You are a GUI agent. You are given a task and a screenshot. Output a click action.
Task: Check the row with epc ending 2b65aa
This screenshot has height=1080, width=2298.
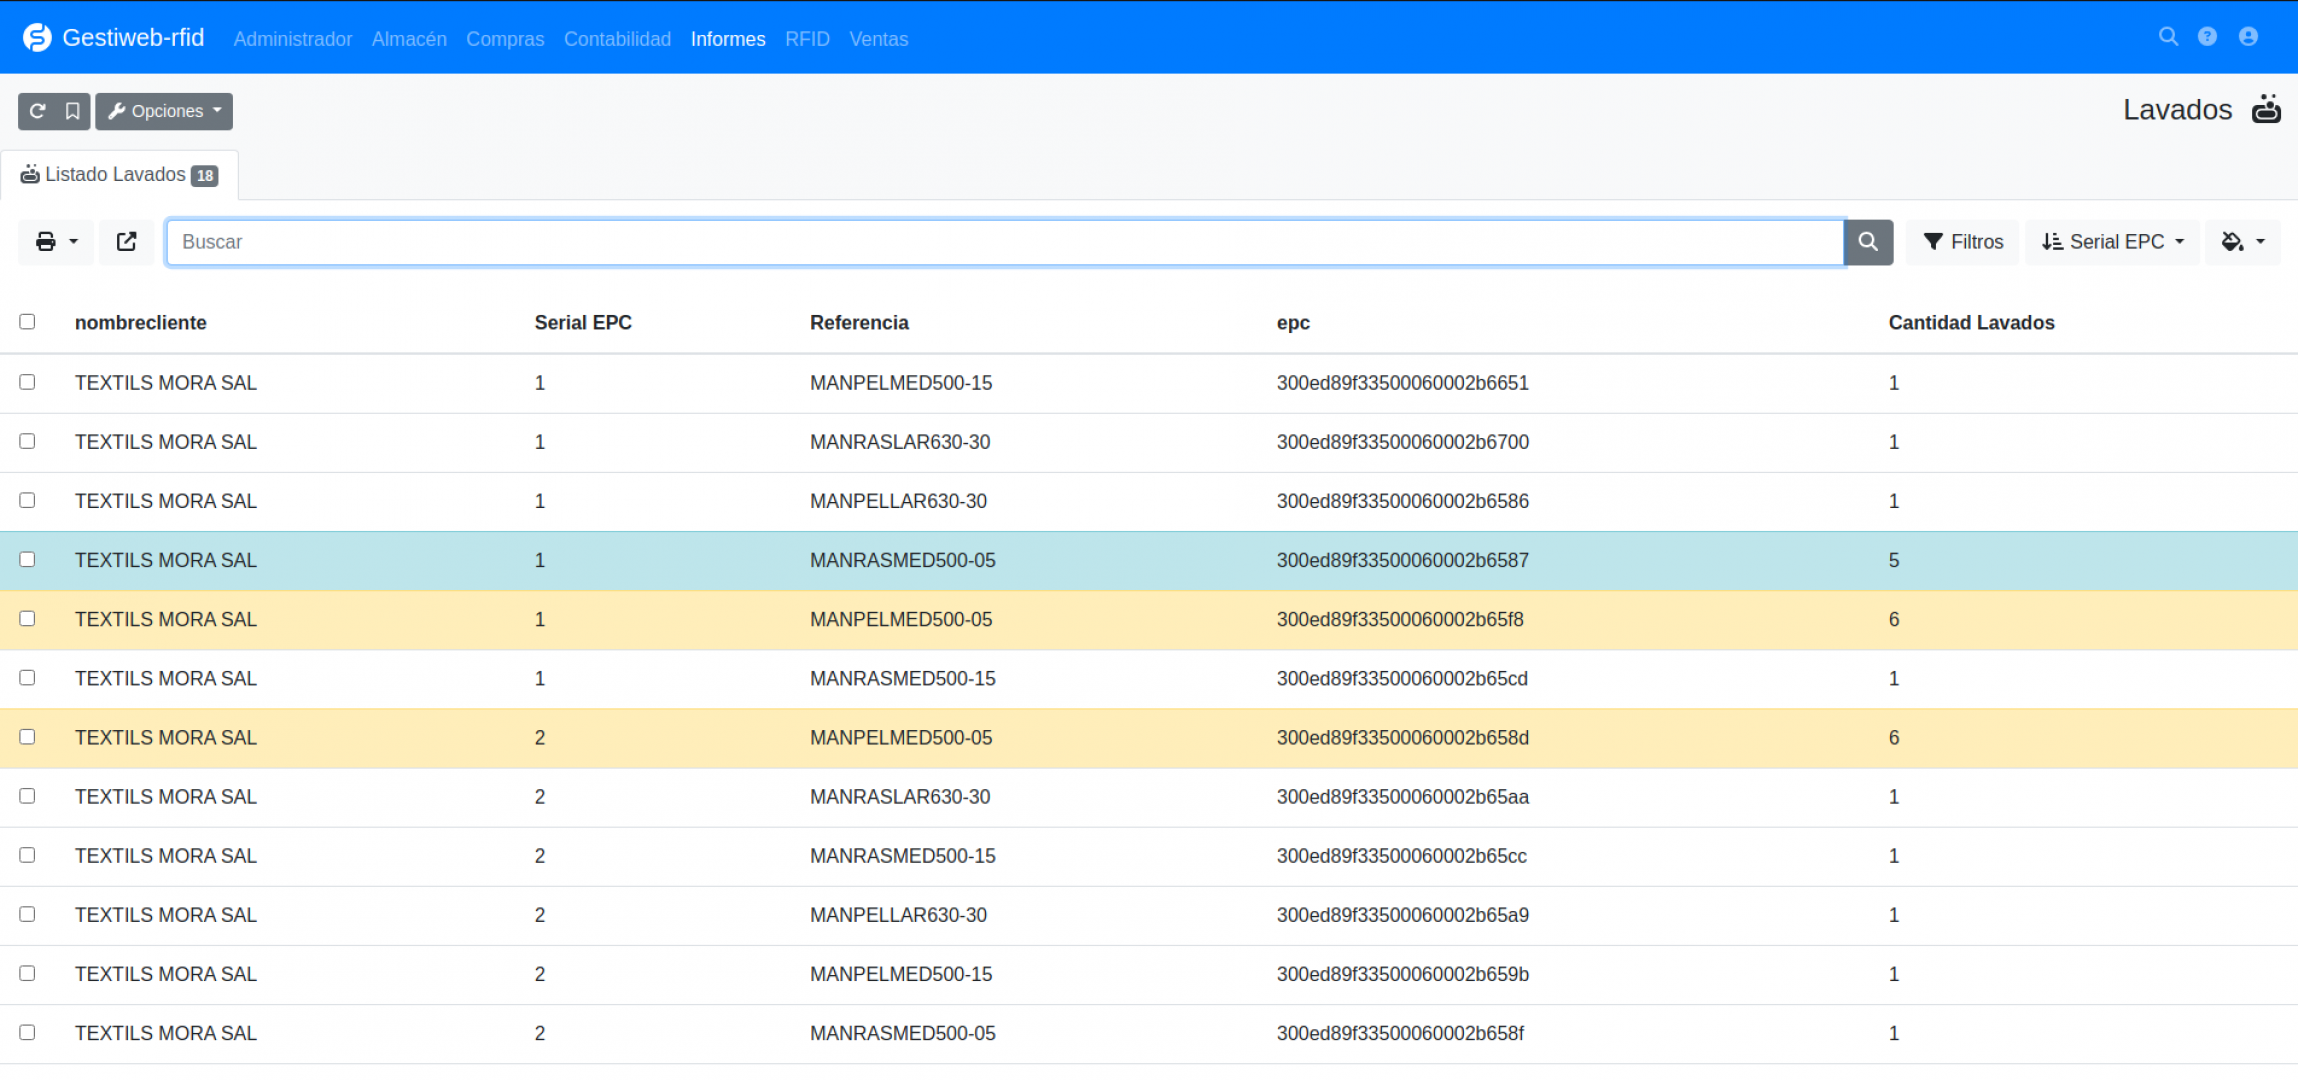coord(27,795)
